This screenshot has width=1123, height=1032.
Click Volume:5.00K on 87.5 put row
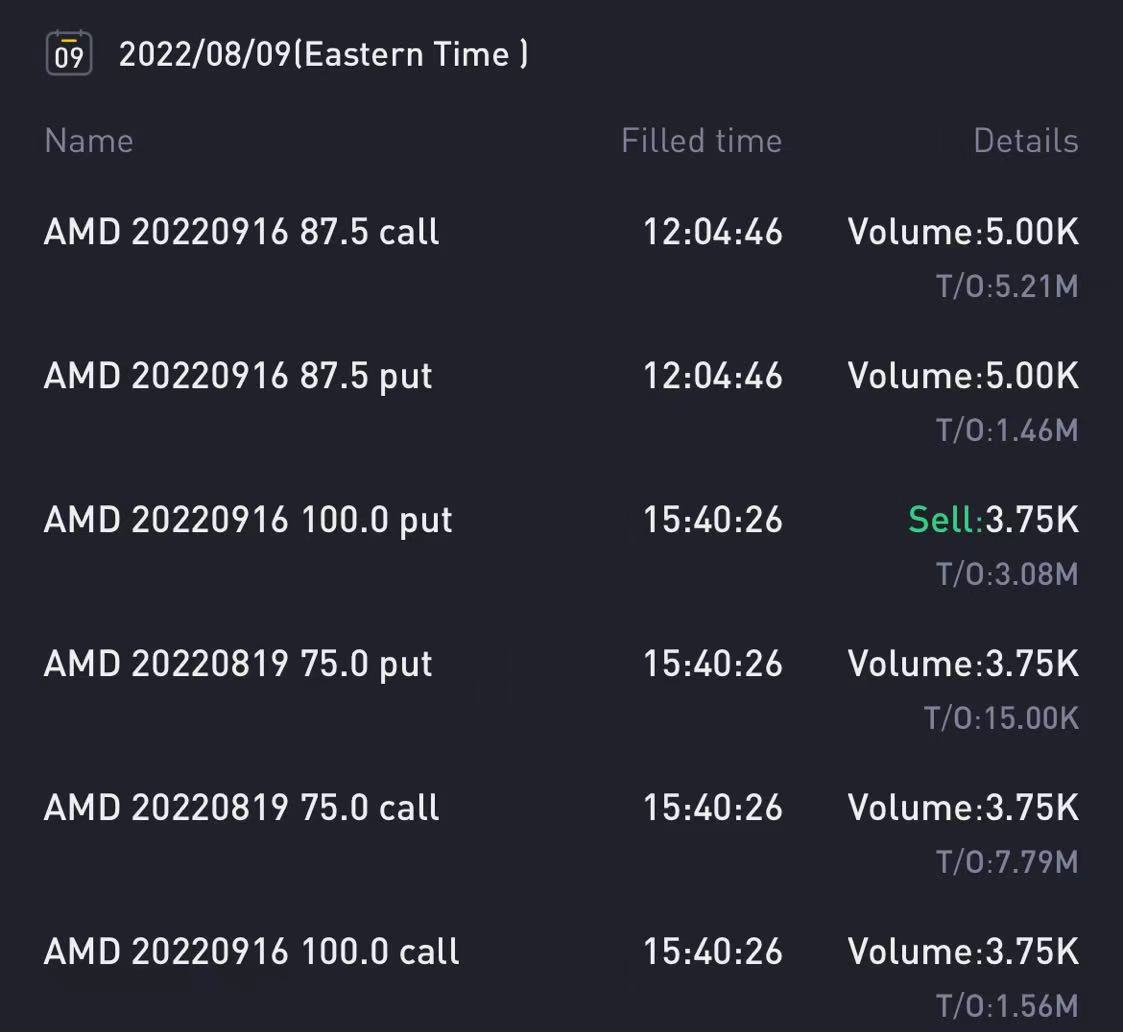[x=963, y=376]
